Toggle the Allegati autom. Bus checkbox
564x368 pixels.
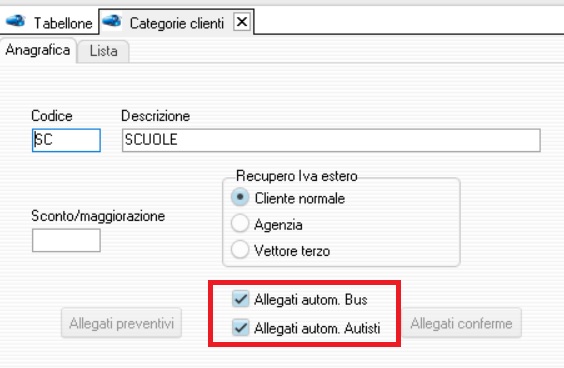[240, 299]
